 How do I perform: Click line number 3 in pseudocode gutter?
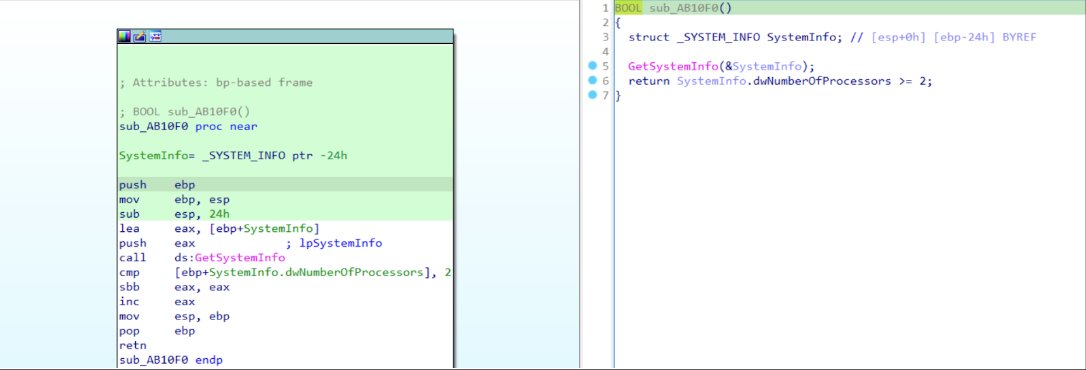tap(605, 37)
